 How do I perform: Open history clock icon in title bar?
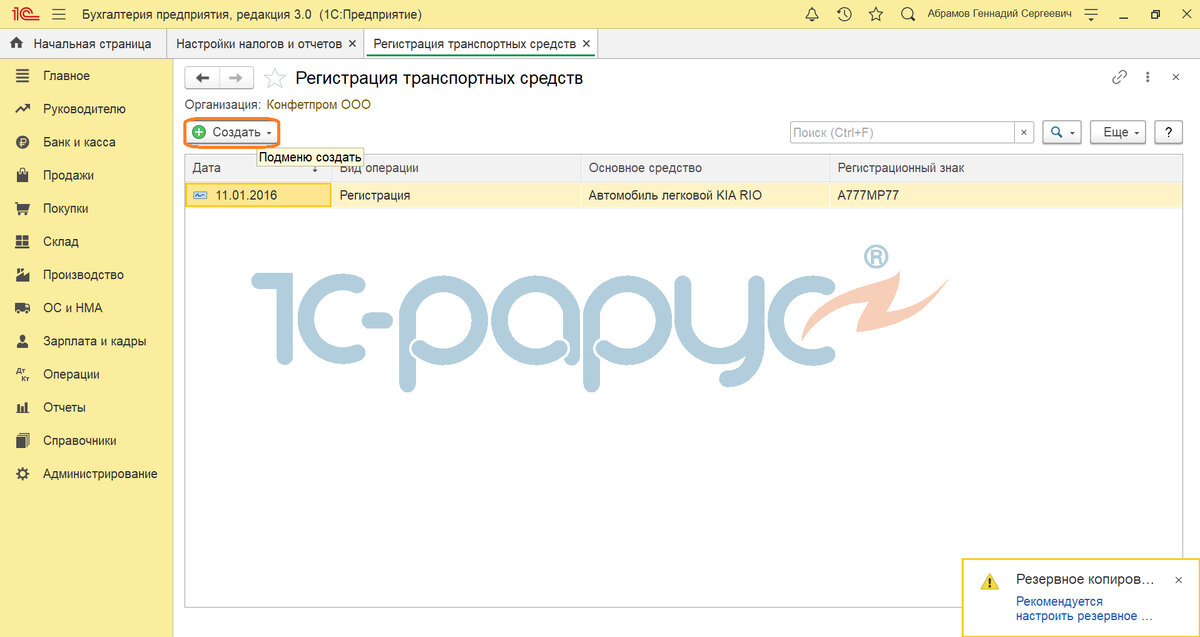(x=844, y=15)
